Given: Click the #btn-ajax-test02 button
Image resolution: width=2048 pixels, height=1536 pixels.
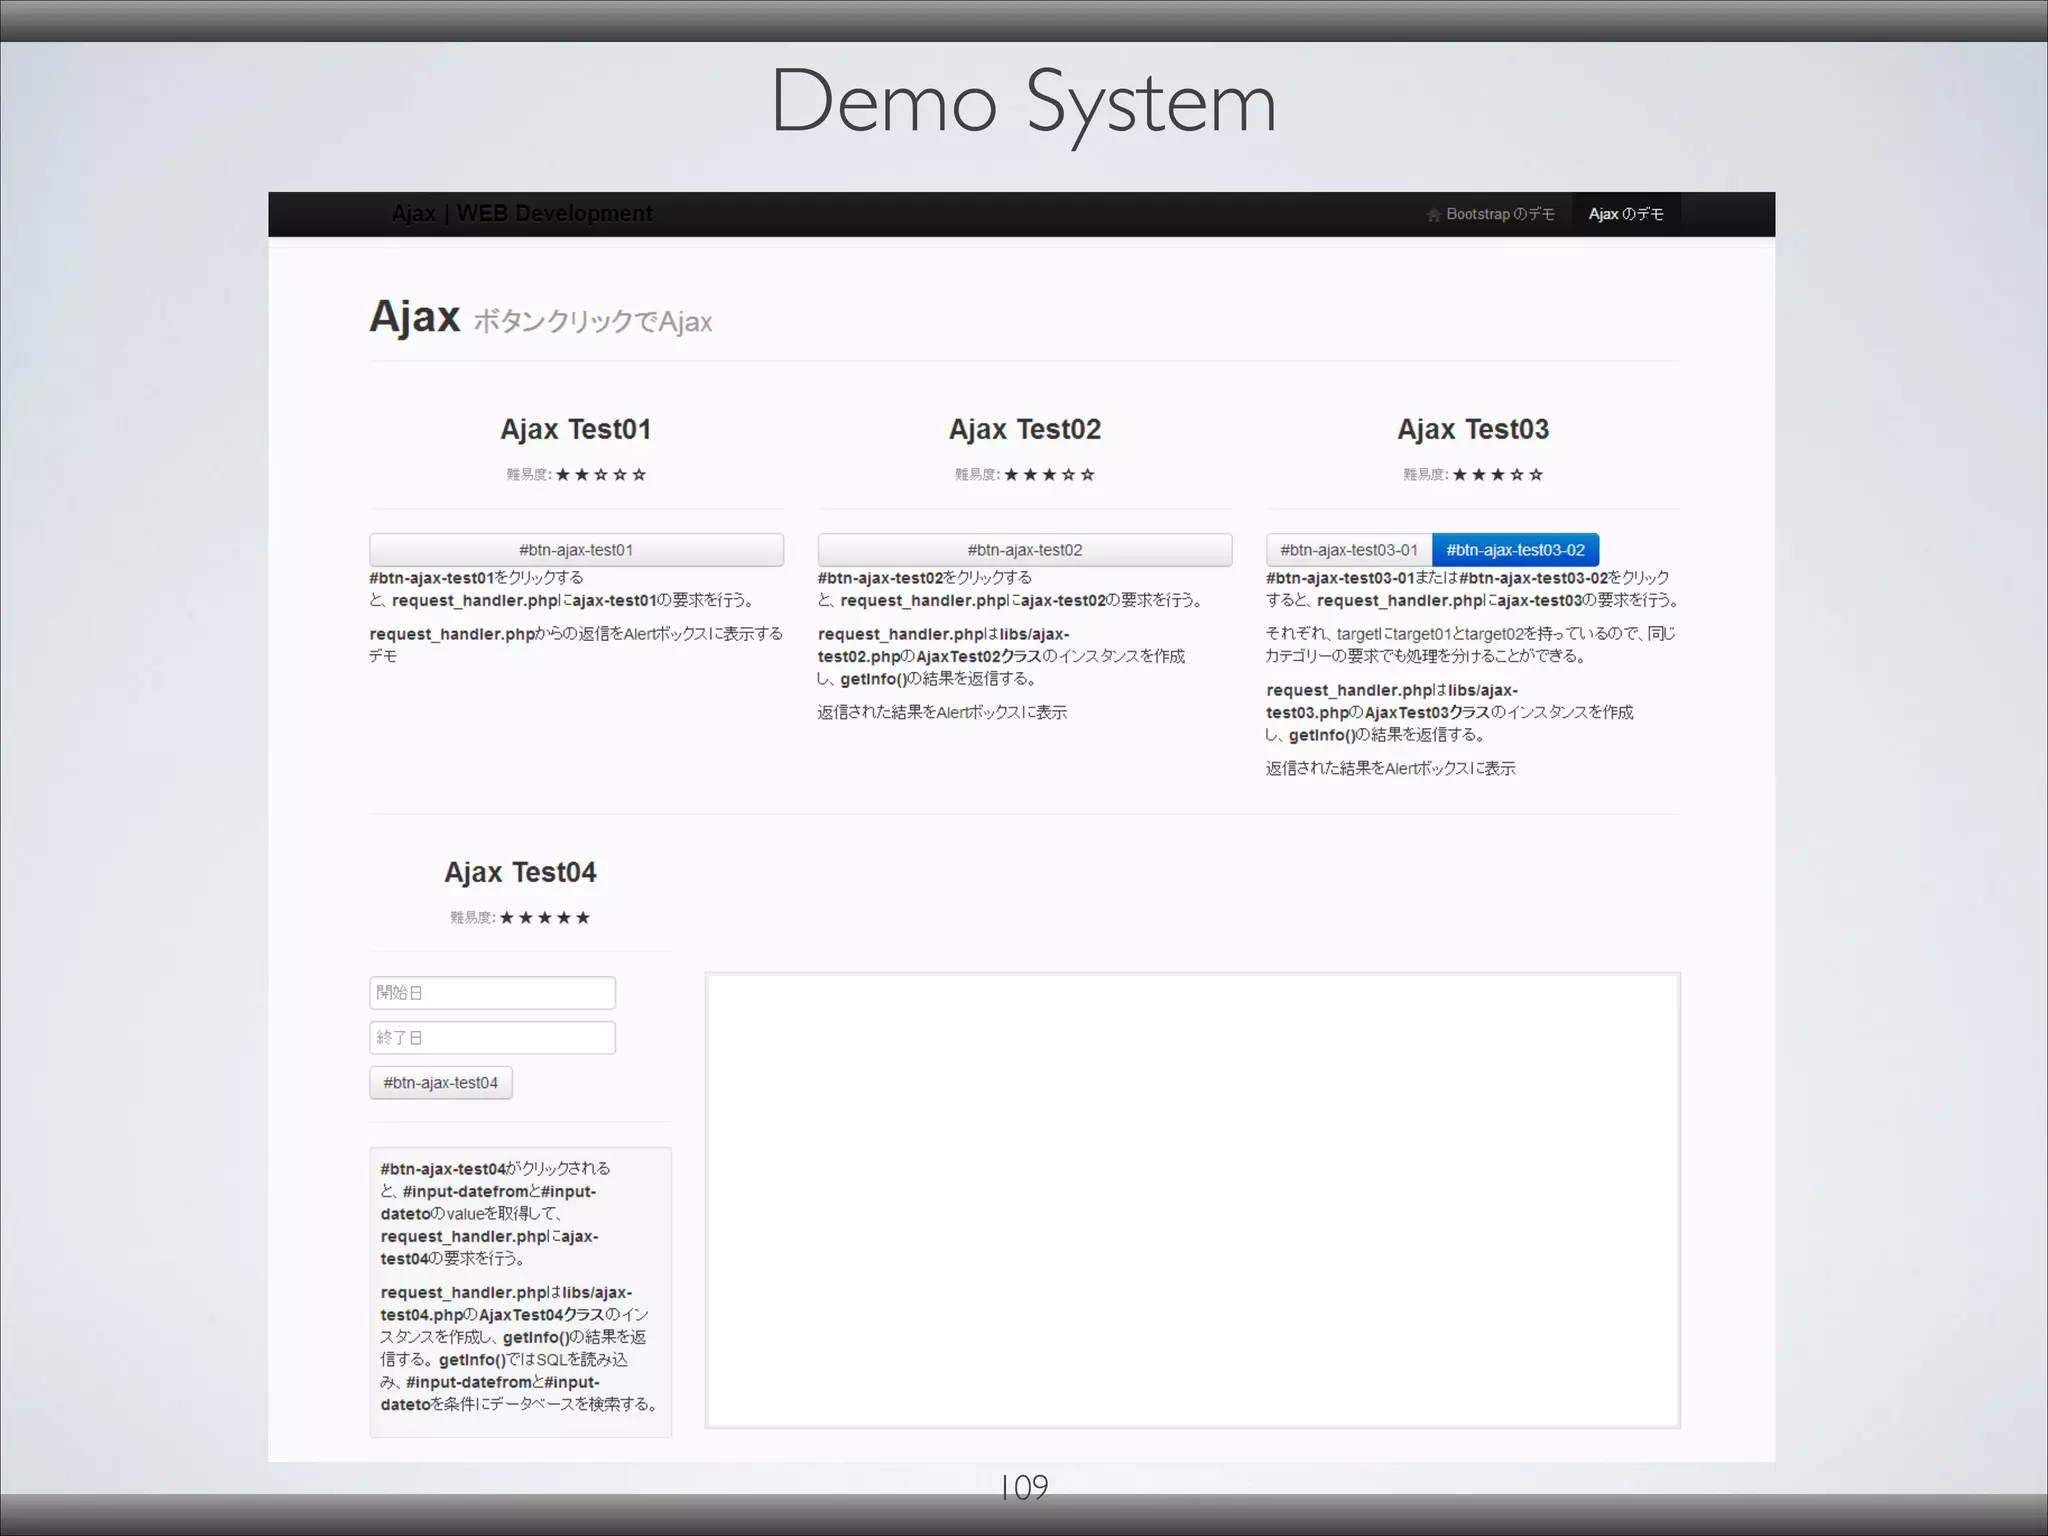Looking at the screenshot, I should [1025, 550].
